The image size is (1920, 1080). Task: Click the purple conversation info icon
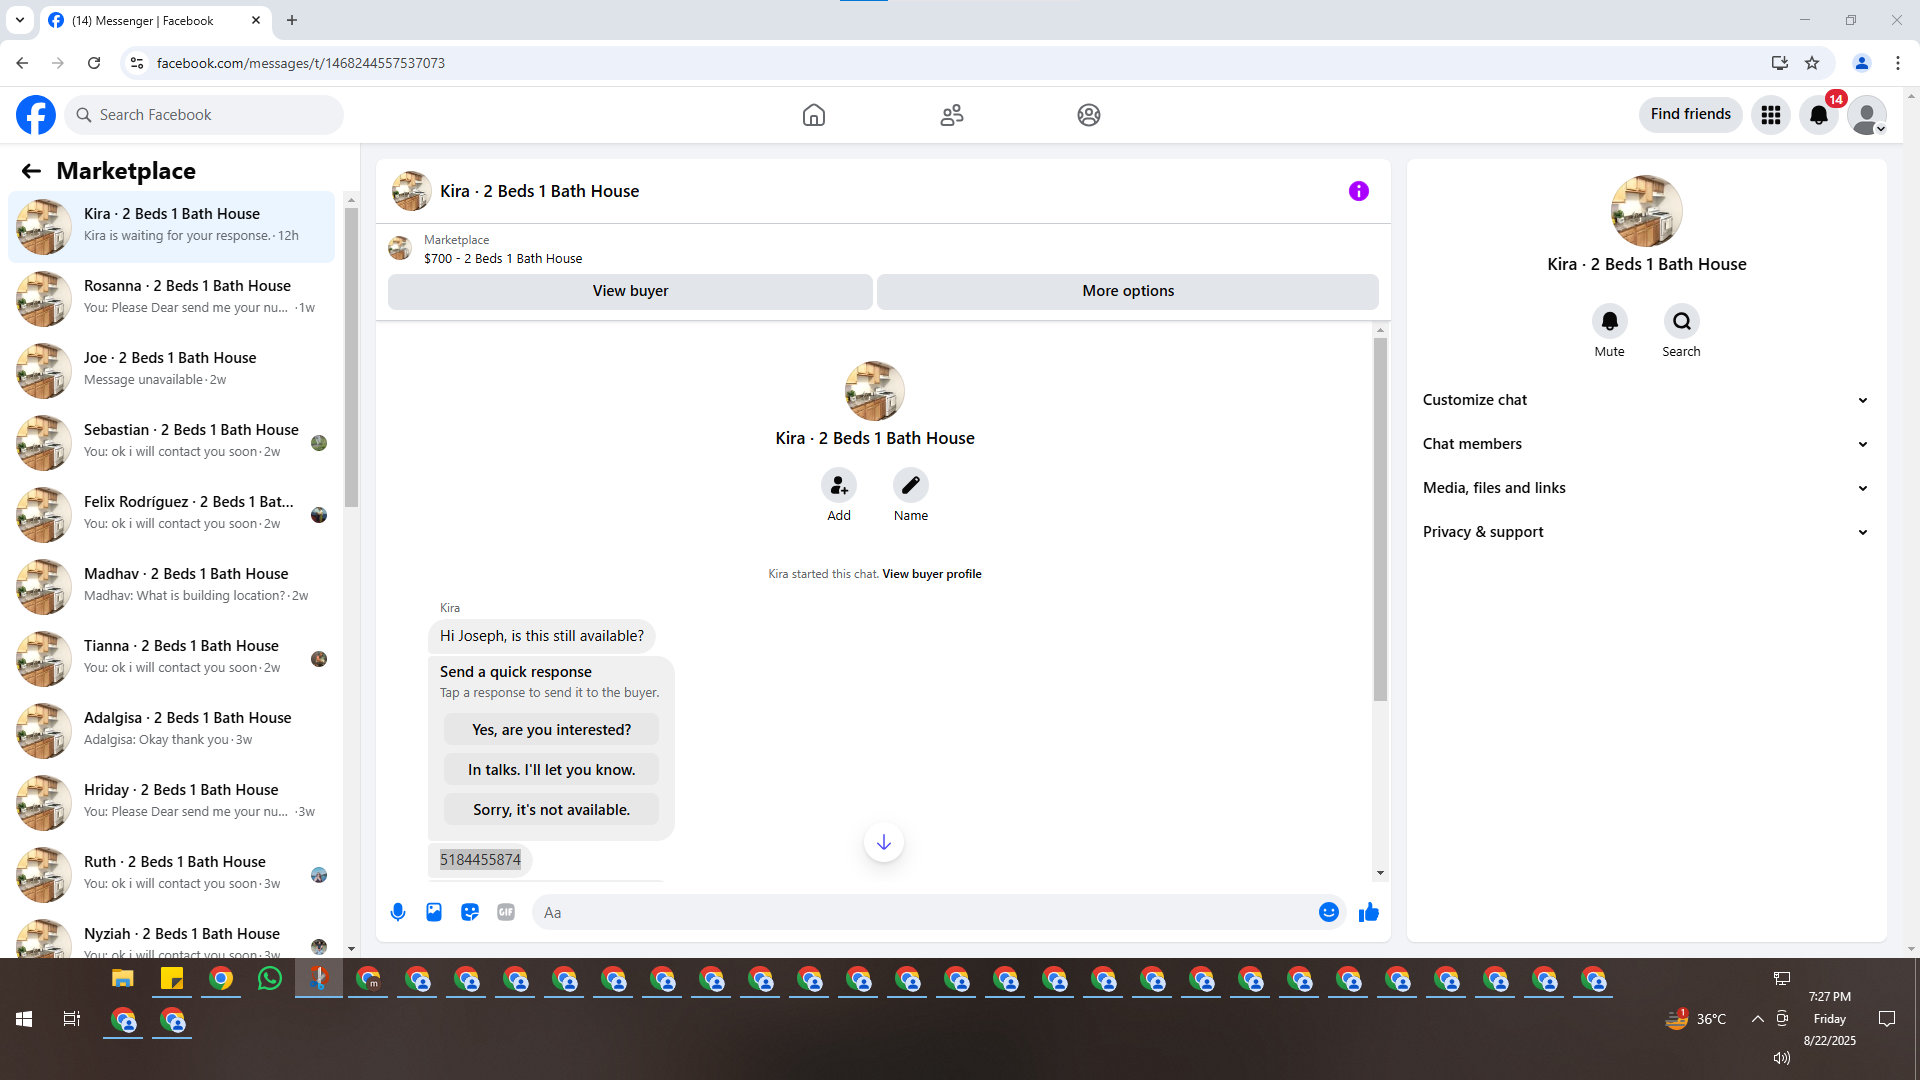tap(1358, 191)
